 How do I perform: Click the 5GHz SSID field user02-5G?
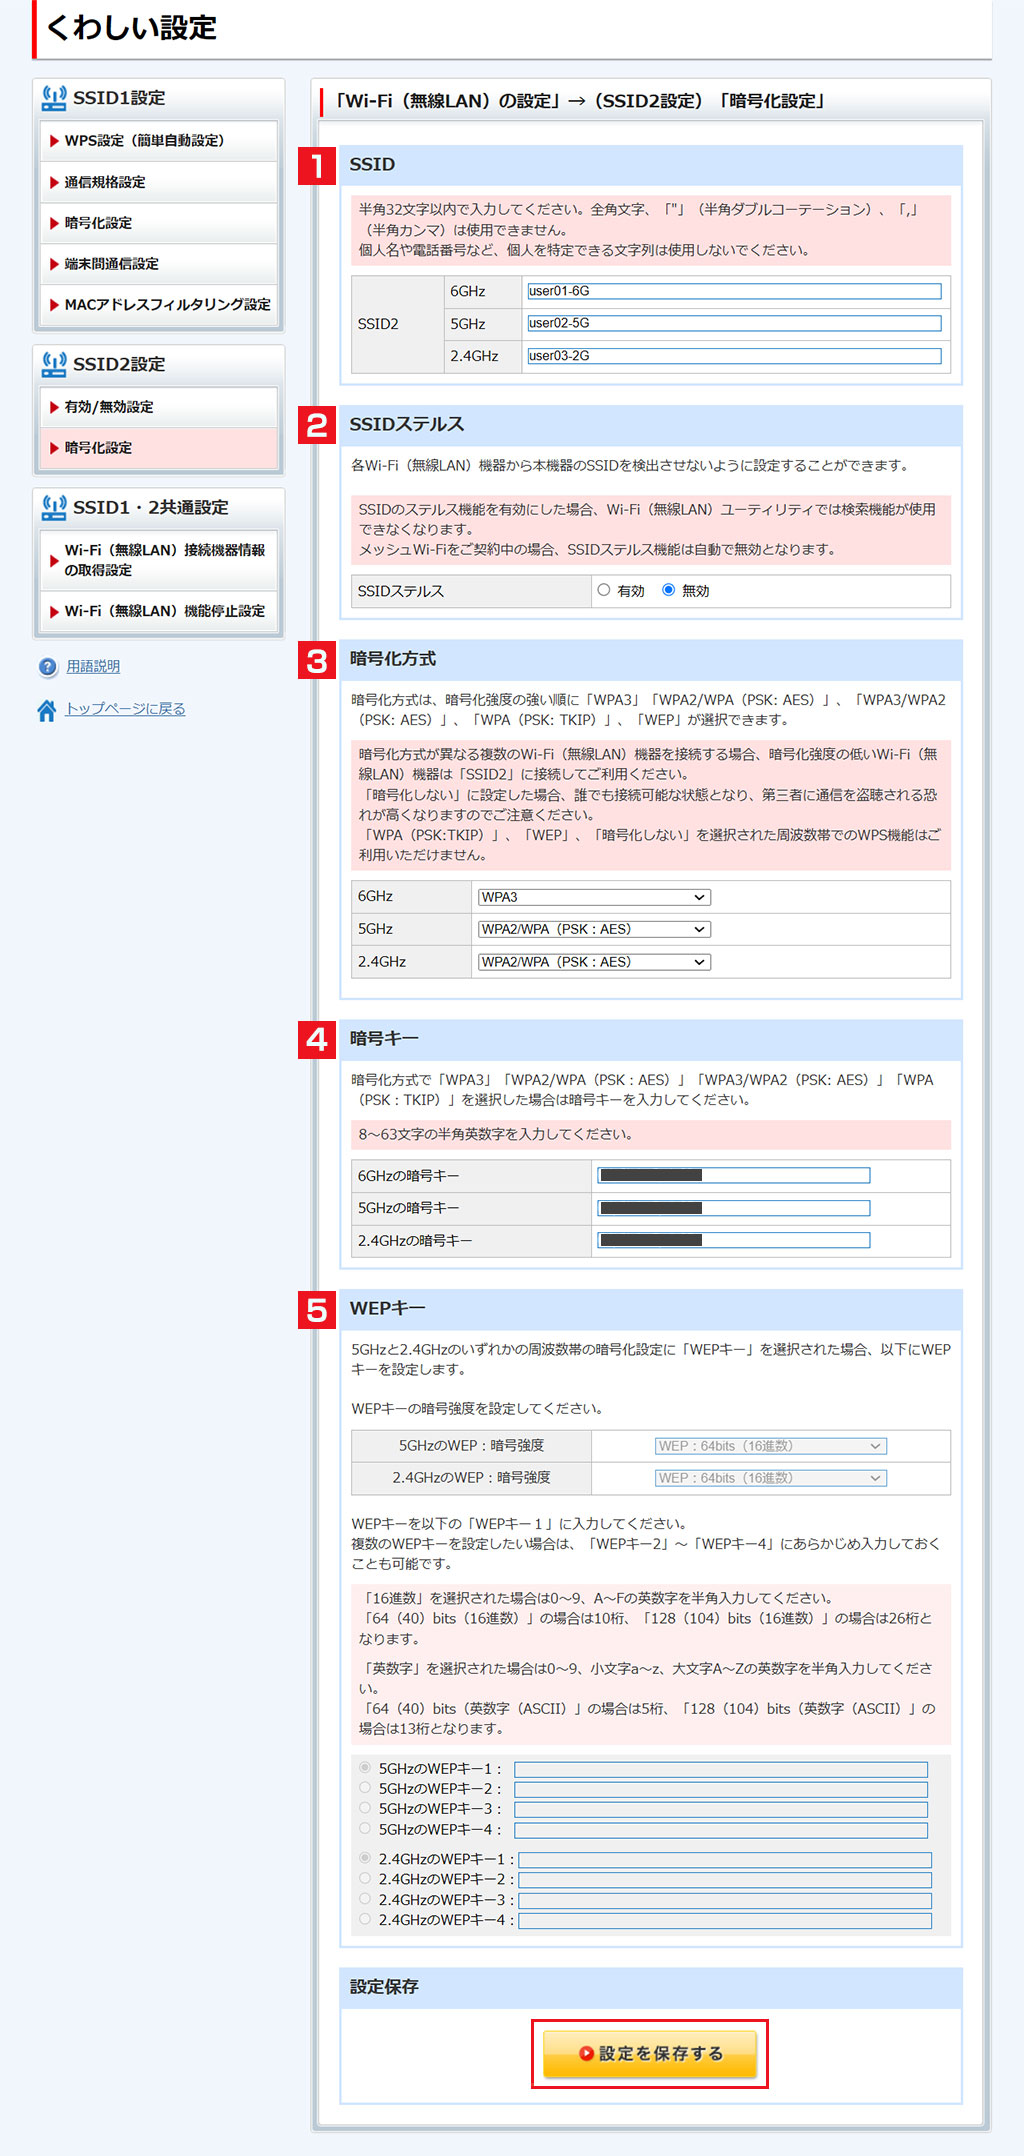point(734,323)
